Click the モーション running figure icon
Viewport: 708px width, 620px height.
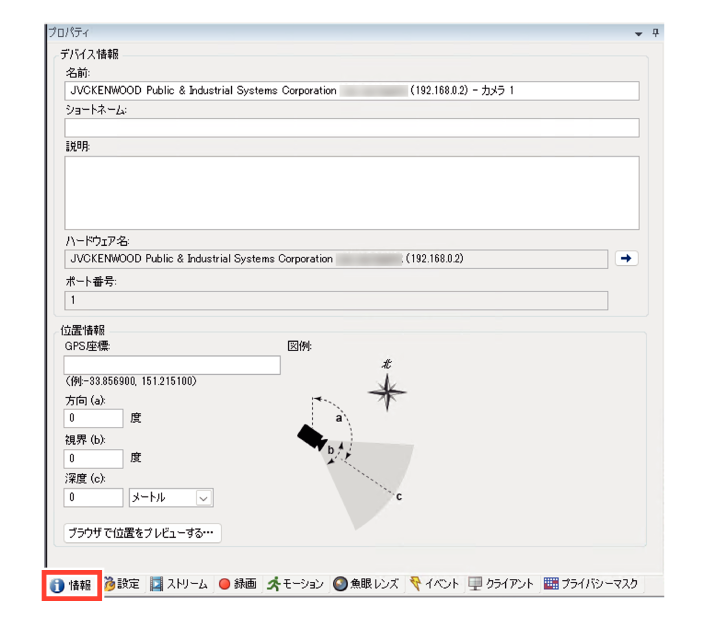tap(273, 584)
